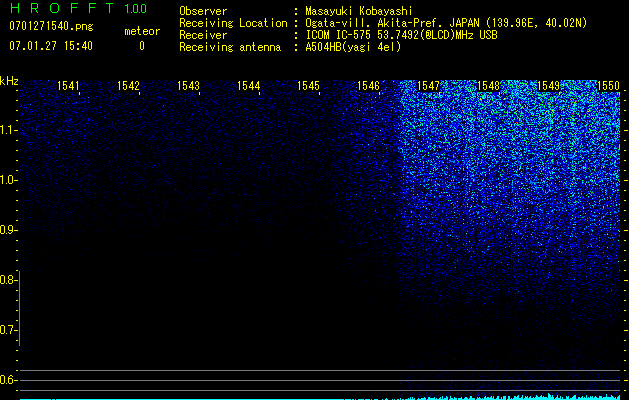Click the Receiving Location label

[233, 23]
